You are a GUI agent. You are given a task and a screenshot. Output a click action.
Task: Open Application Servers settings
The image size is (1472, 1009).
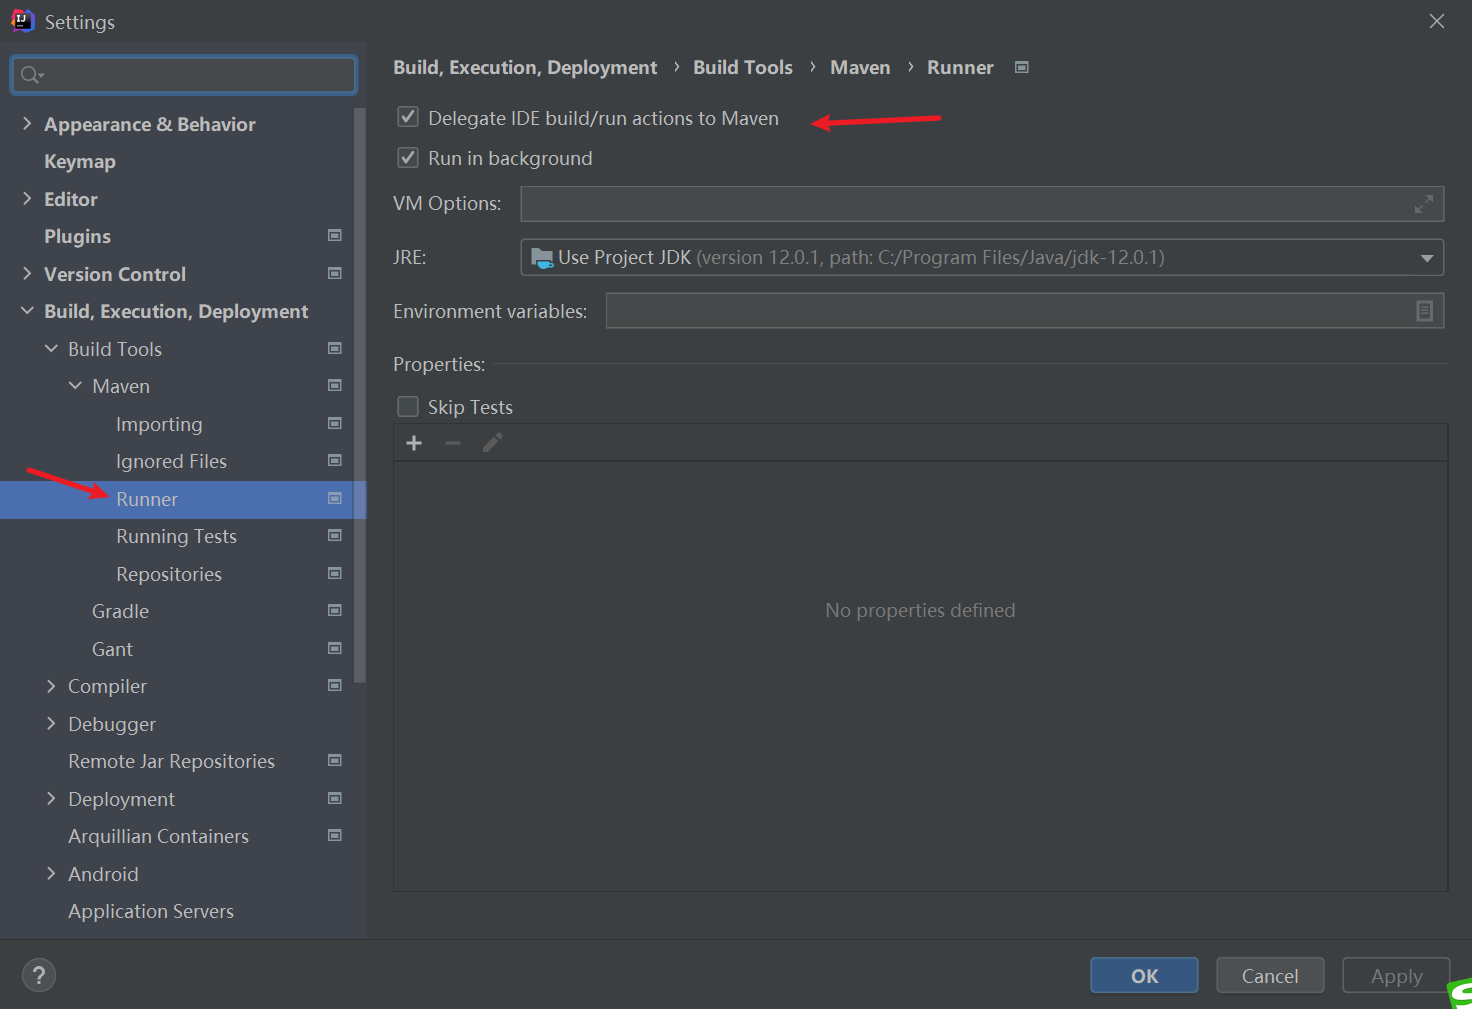tap(151, 911)
